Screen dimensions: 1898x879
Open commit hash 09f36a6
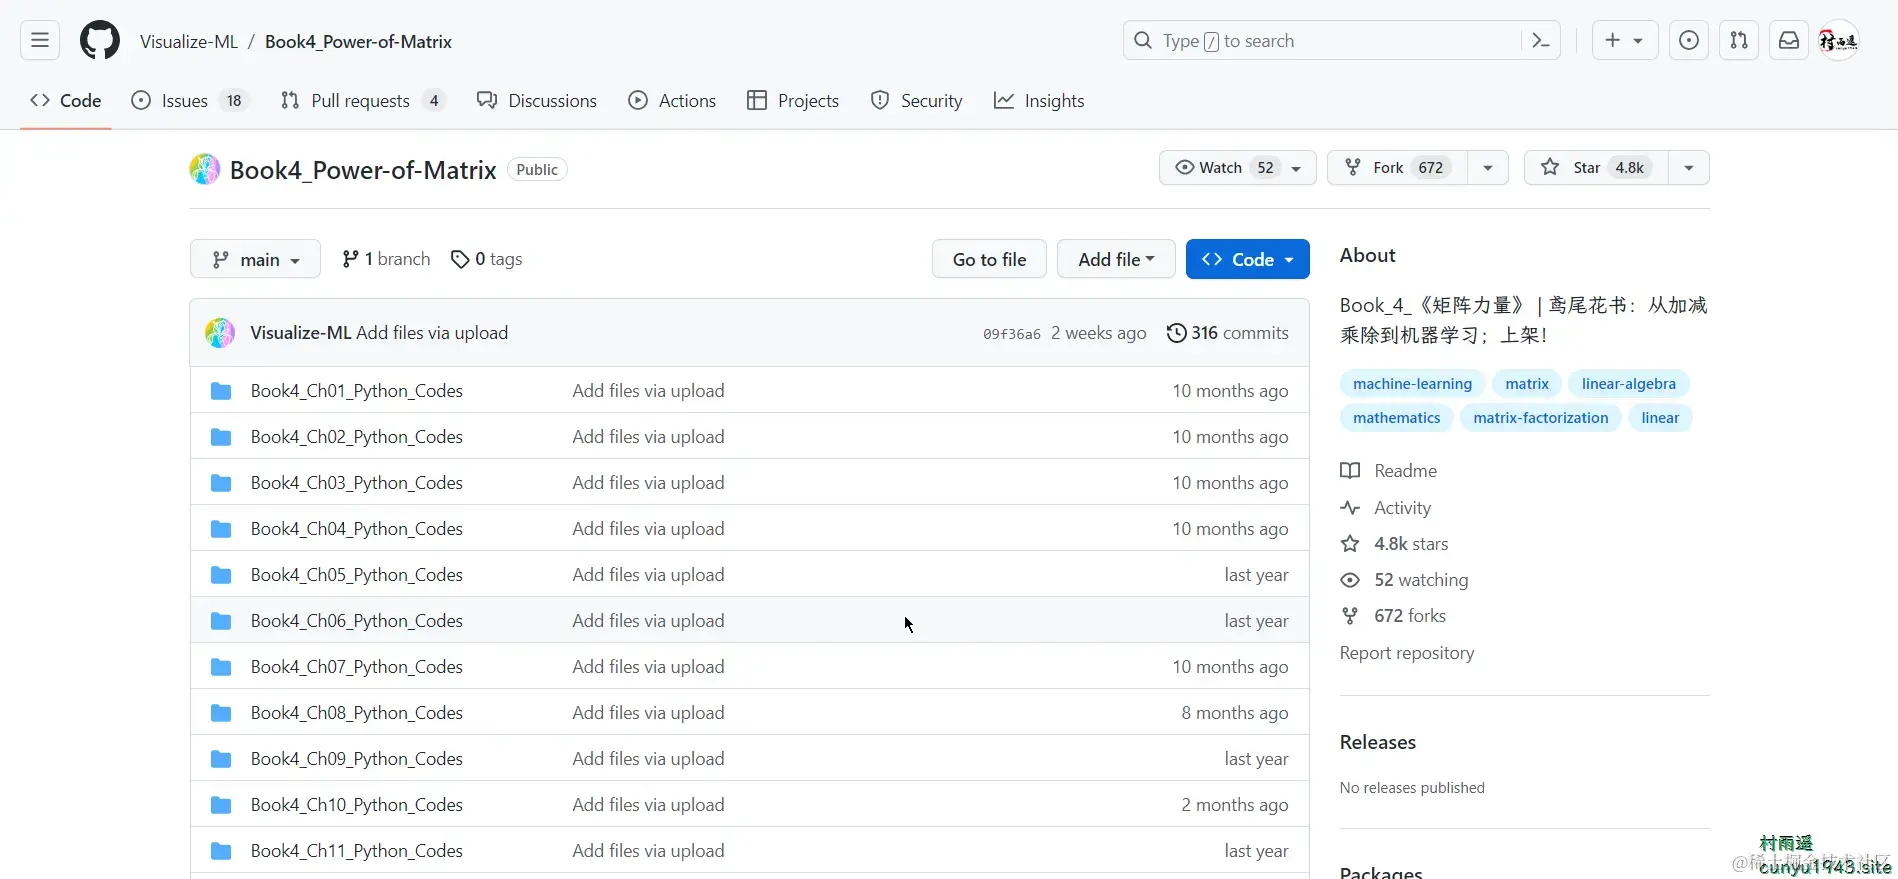(1011, 334)
